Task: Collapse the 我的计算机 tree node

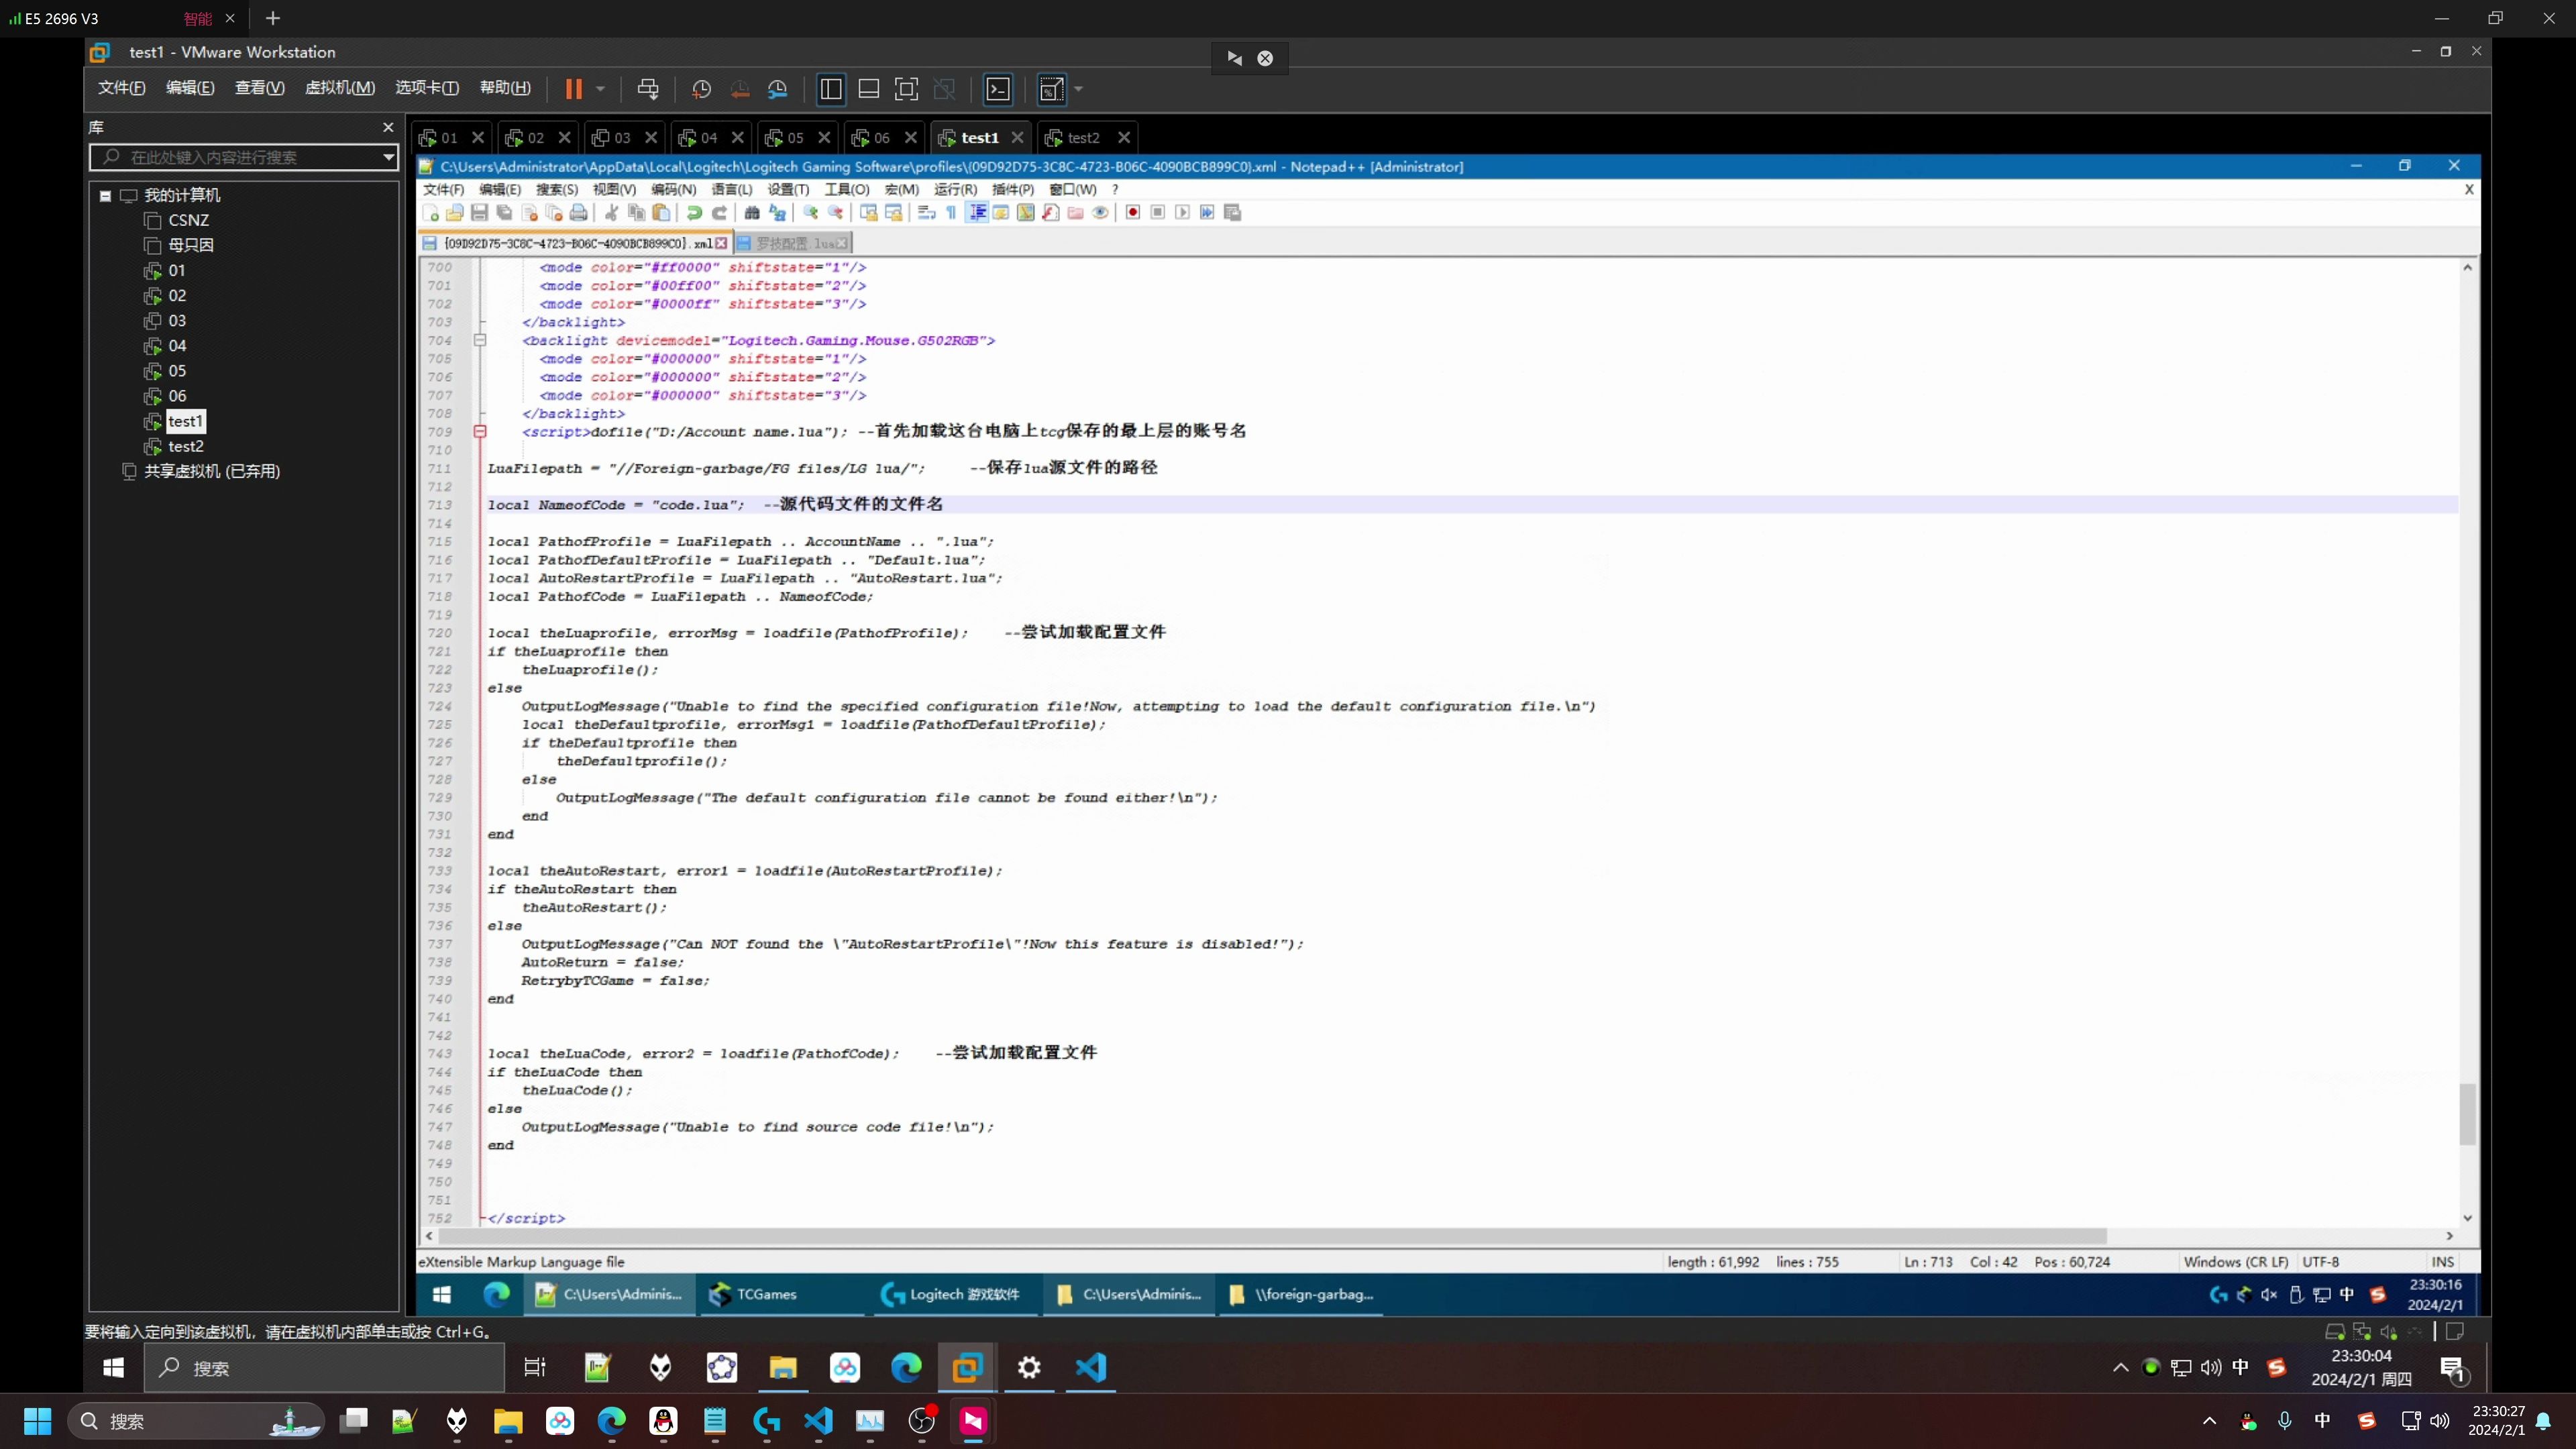Action: pyautogui.click(x=105, y=196)
